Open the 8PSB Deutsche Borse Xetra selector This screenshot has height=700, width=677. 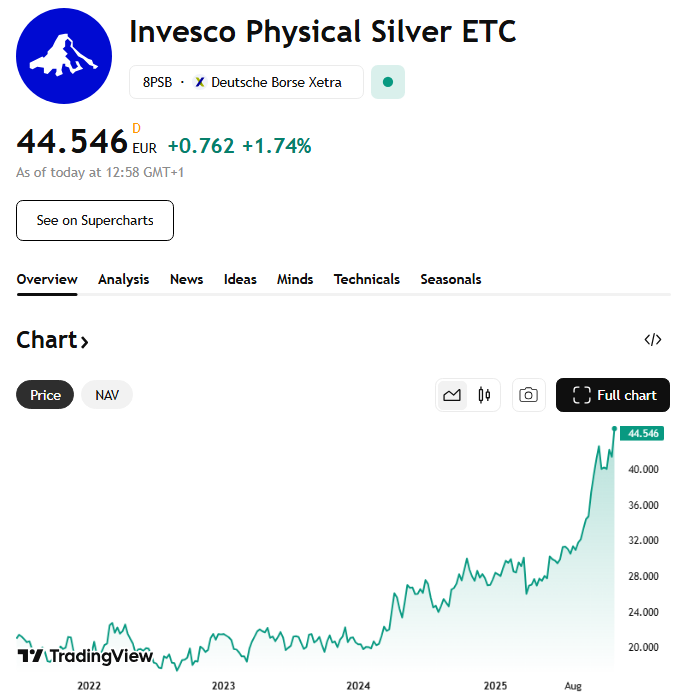[x=246, y=82]
